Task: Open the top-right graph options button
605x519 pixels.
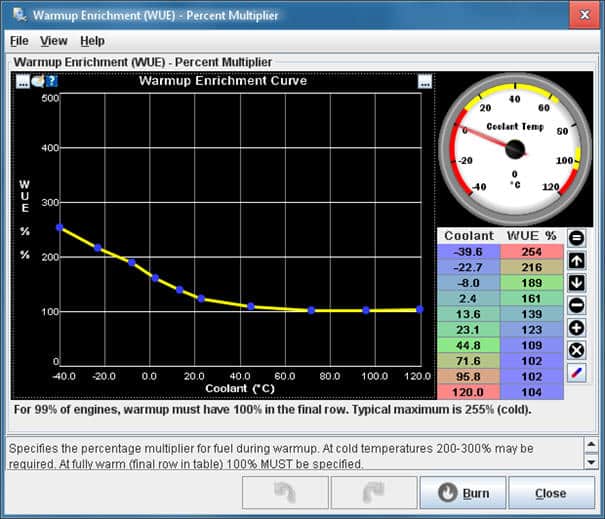Action: point(425,82)
